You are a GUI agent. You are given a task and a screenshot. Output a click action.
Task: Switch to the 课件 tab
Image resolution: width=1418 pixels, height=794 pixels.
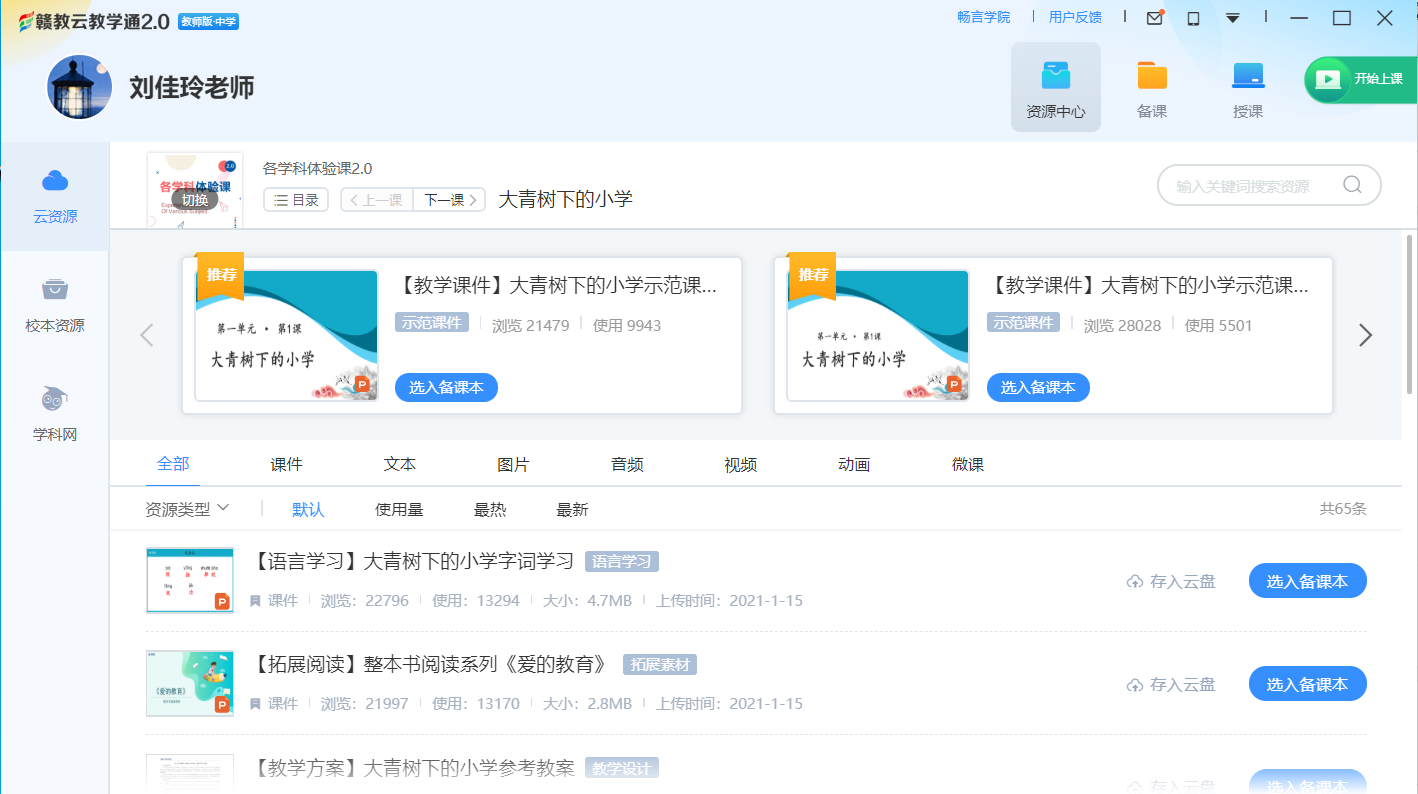(286, 465)
